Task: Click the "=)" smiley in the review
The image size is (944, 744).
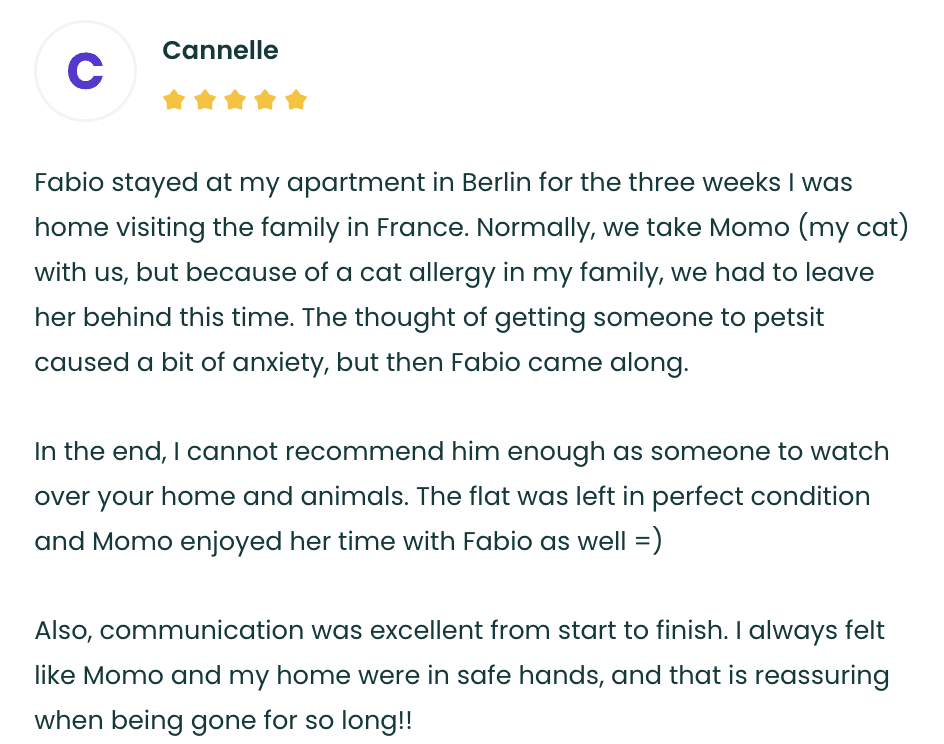Action: tap(649, 541)
